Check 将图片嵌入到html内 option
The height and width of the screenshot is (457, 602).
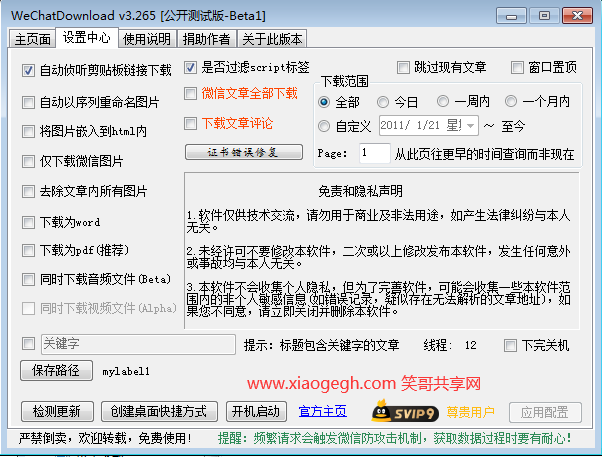[28, 131]
